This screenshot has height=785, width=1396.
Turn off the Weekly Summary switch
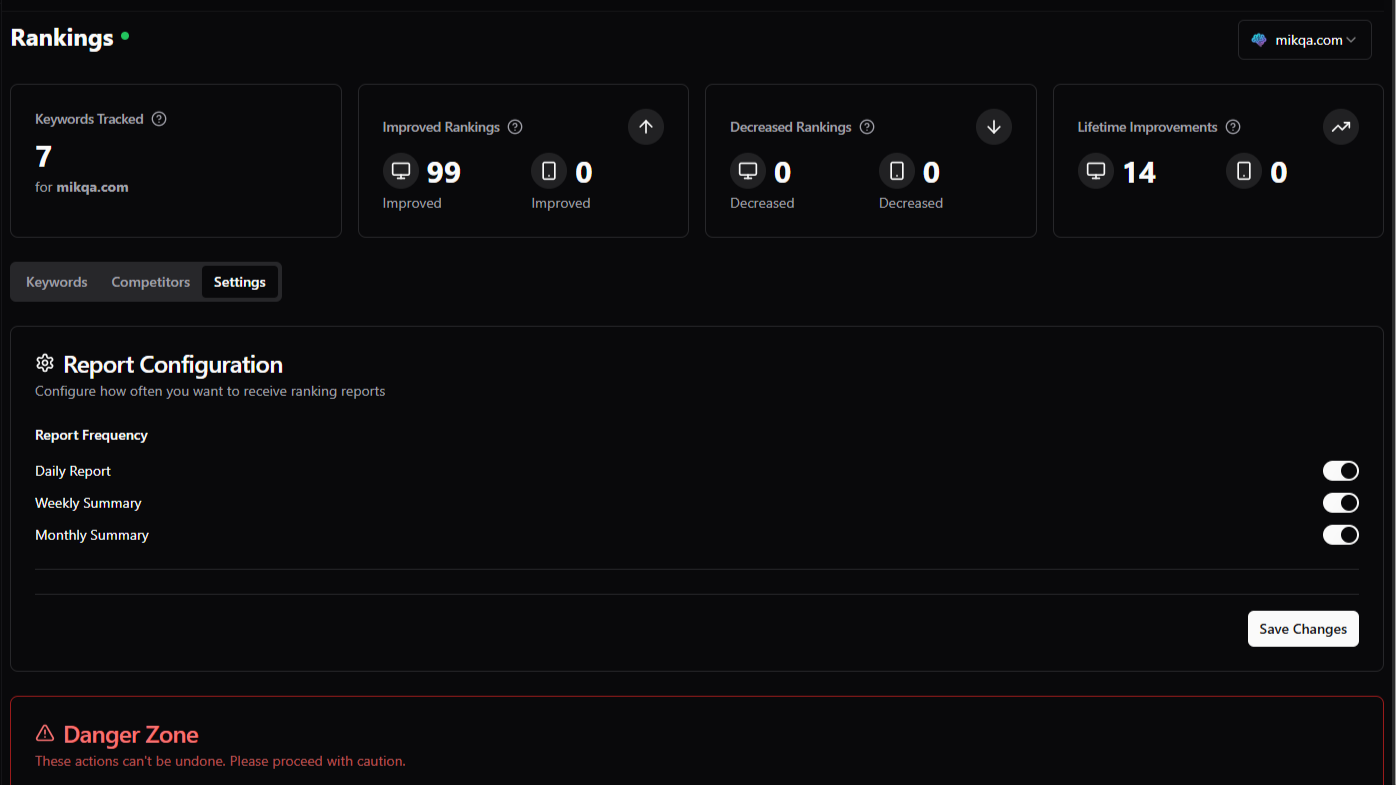click(x=1340, y=503)
